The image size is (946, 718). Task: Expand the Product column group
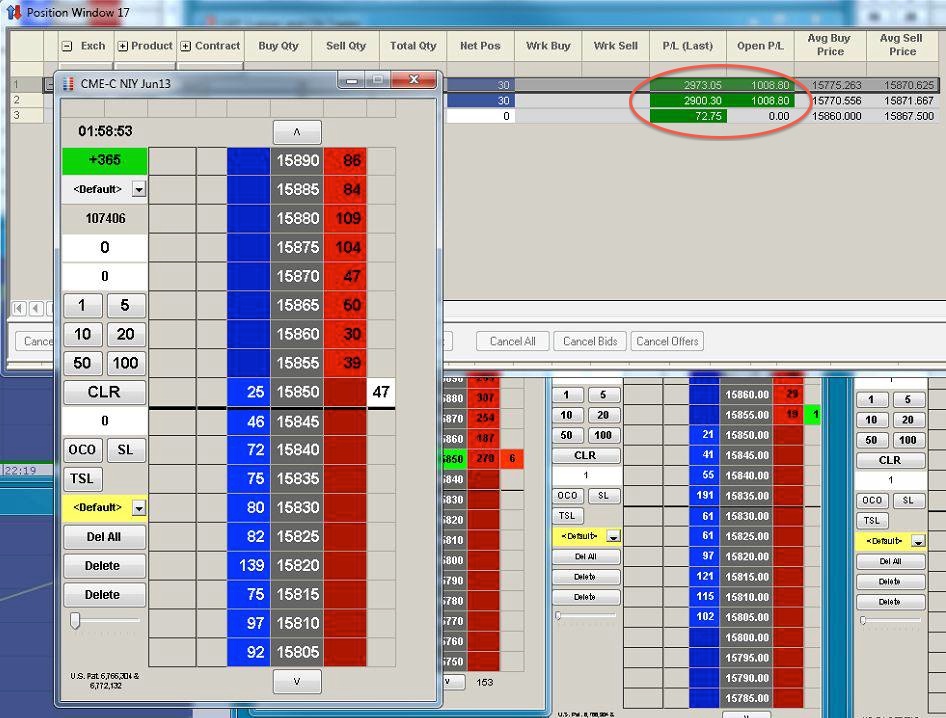click(123, 46)
